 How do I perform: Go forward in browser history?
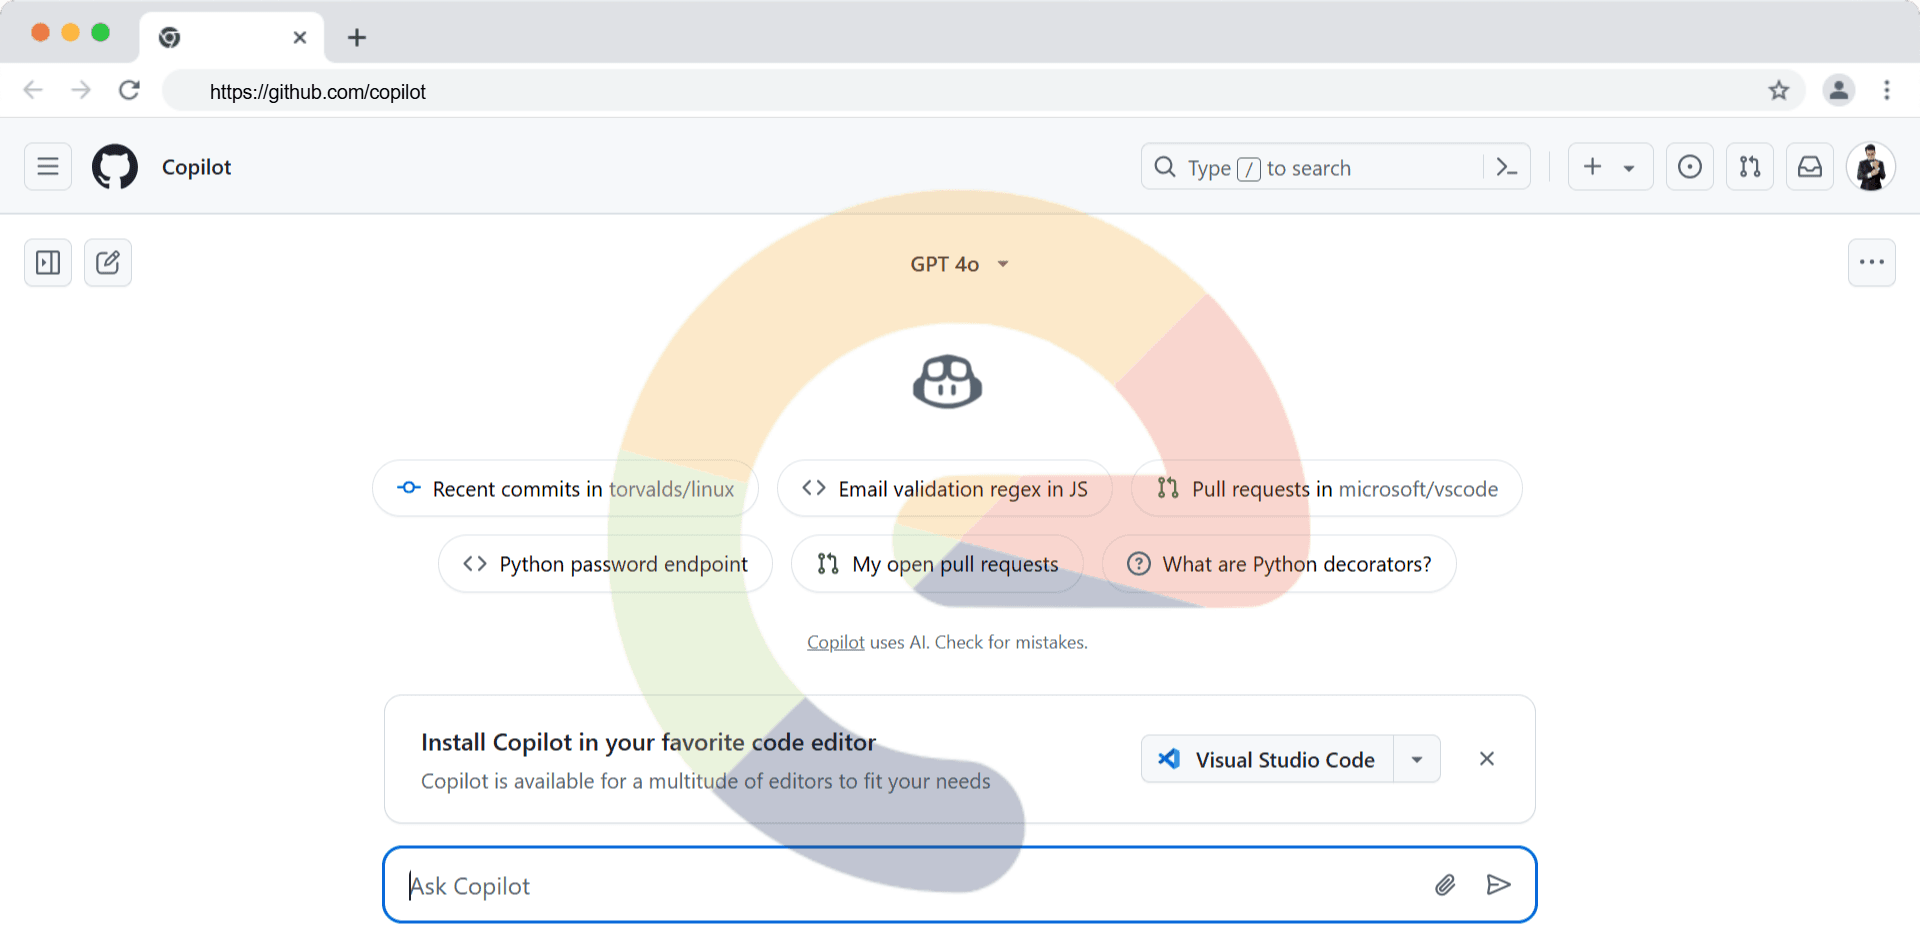[x=81, y=91]
